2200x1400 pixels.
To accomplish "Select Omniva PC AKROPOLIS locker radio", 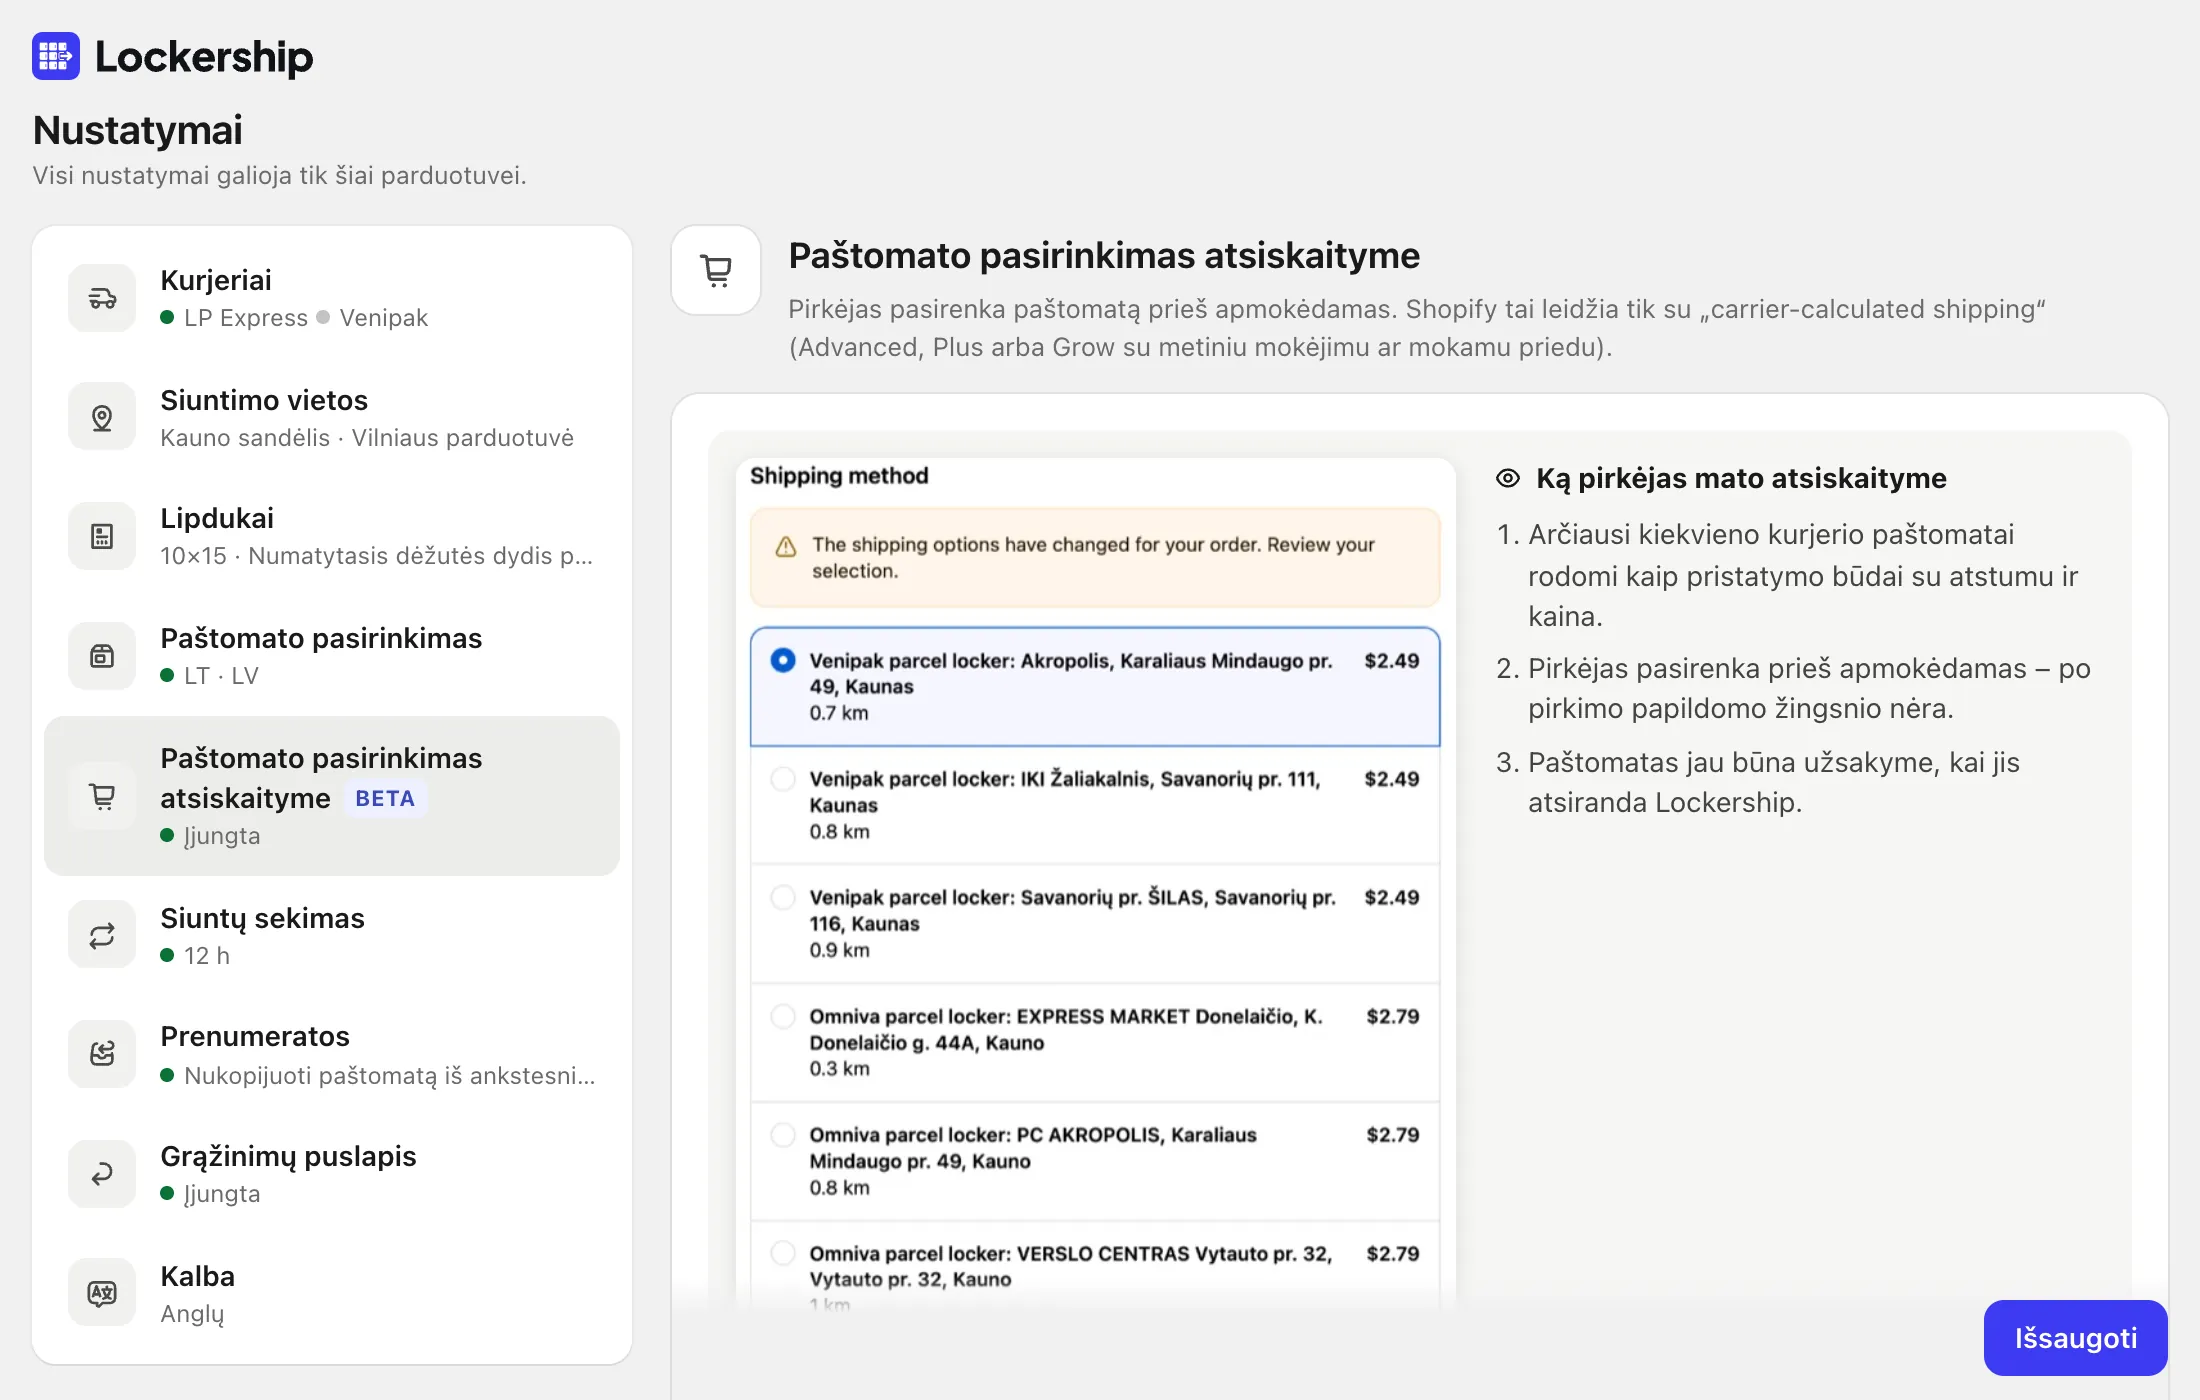I will coord(783,1135).
